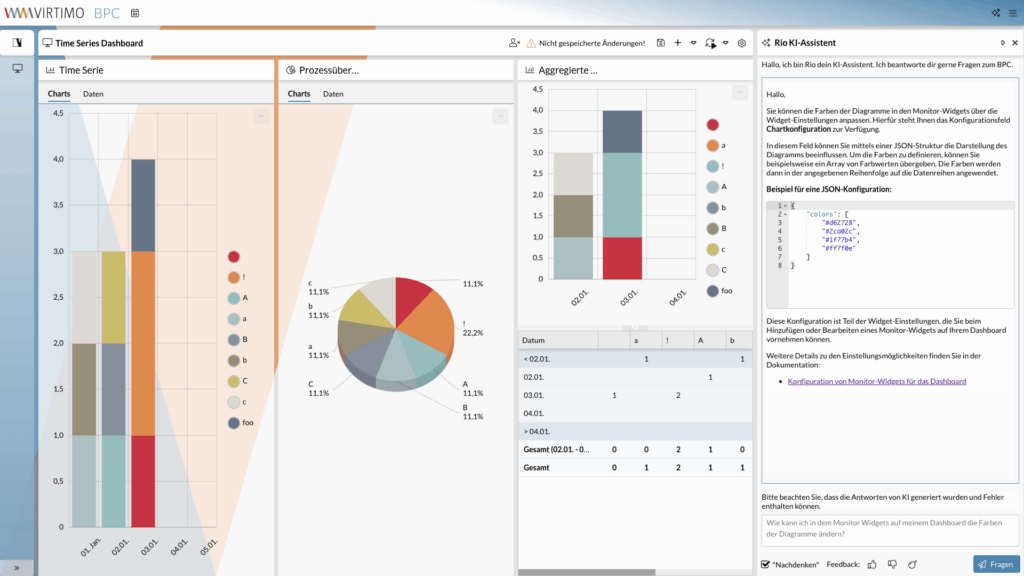Toggle the "Nachdenken" checkbox
This screenshot has width=1024, height=576.
coord(766,565)
